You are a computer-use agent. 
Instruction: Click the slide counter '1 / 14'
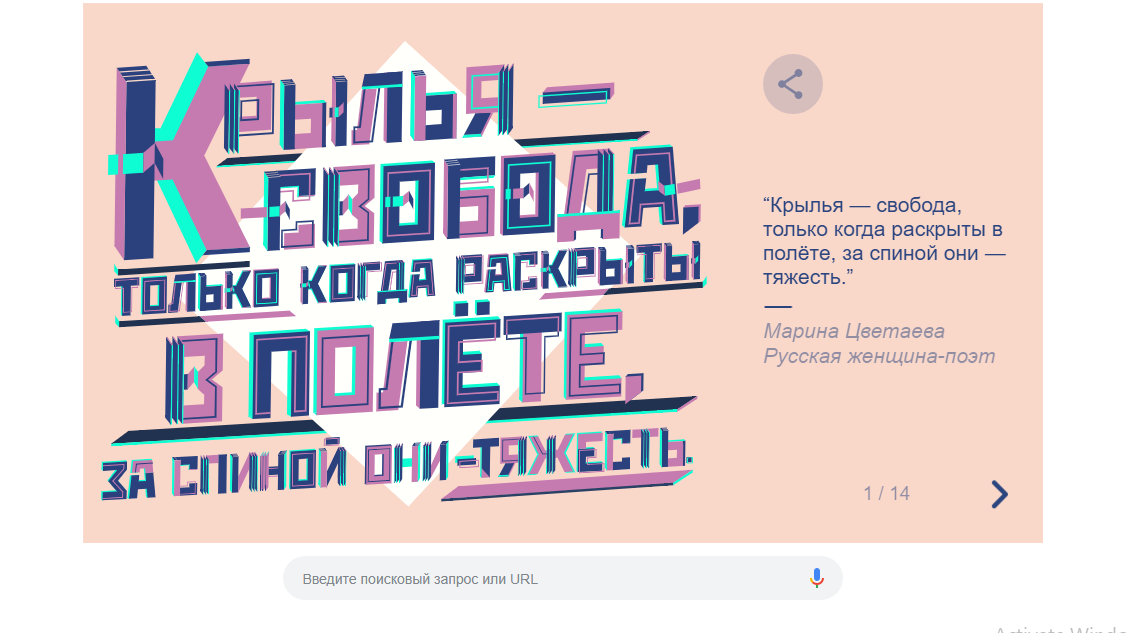[886, 493]
